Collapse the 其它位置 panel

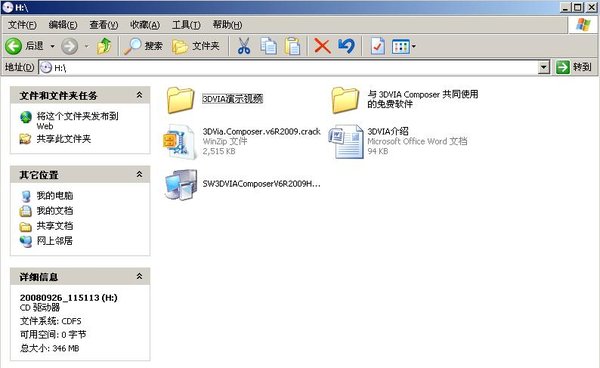140,174
